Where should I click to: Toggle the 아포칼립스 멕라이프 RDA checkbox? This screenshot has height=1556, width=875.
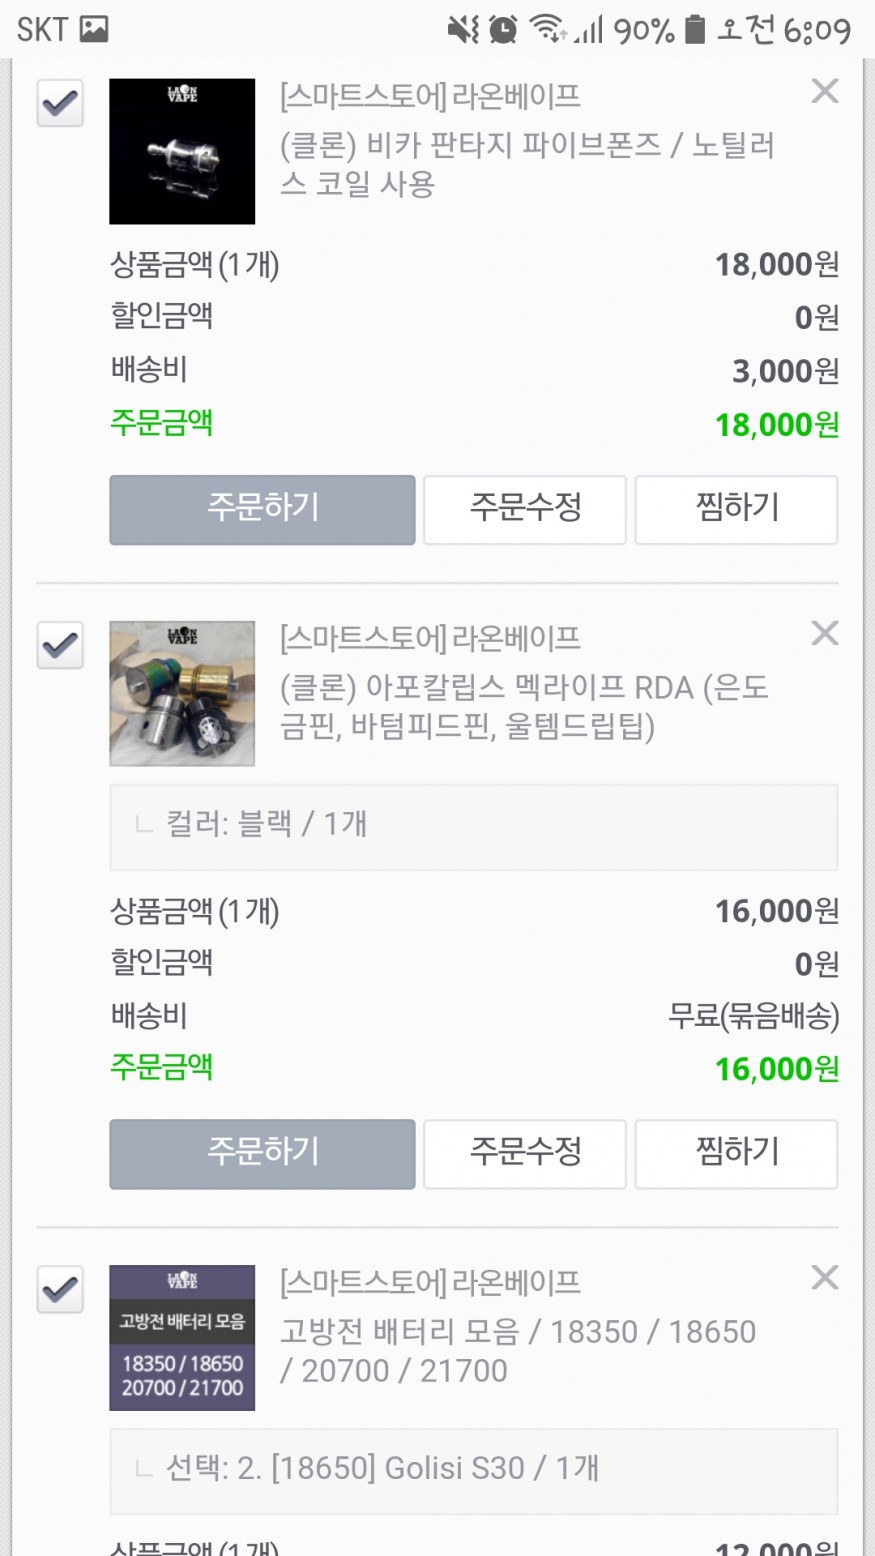click(x=60, y=645)
